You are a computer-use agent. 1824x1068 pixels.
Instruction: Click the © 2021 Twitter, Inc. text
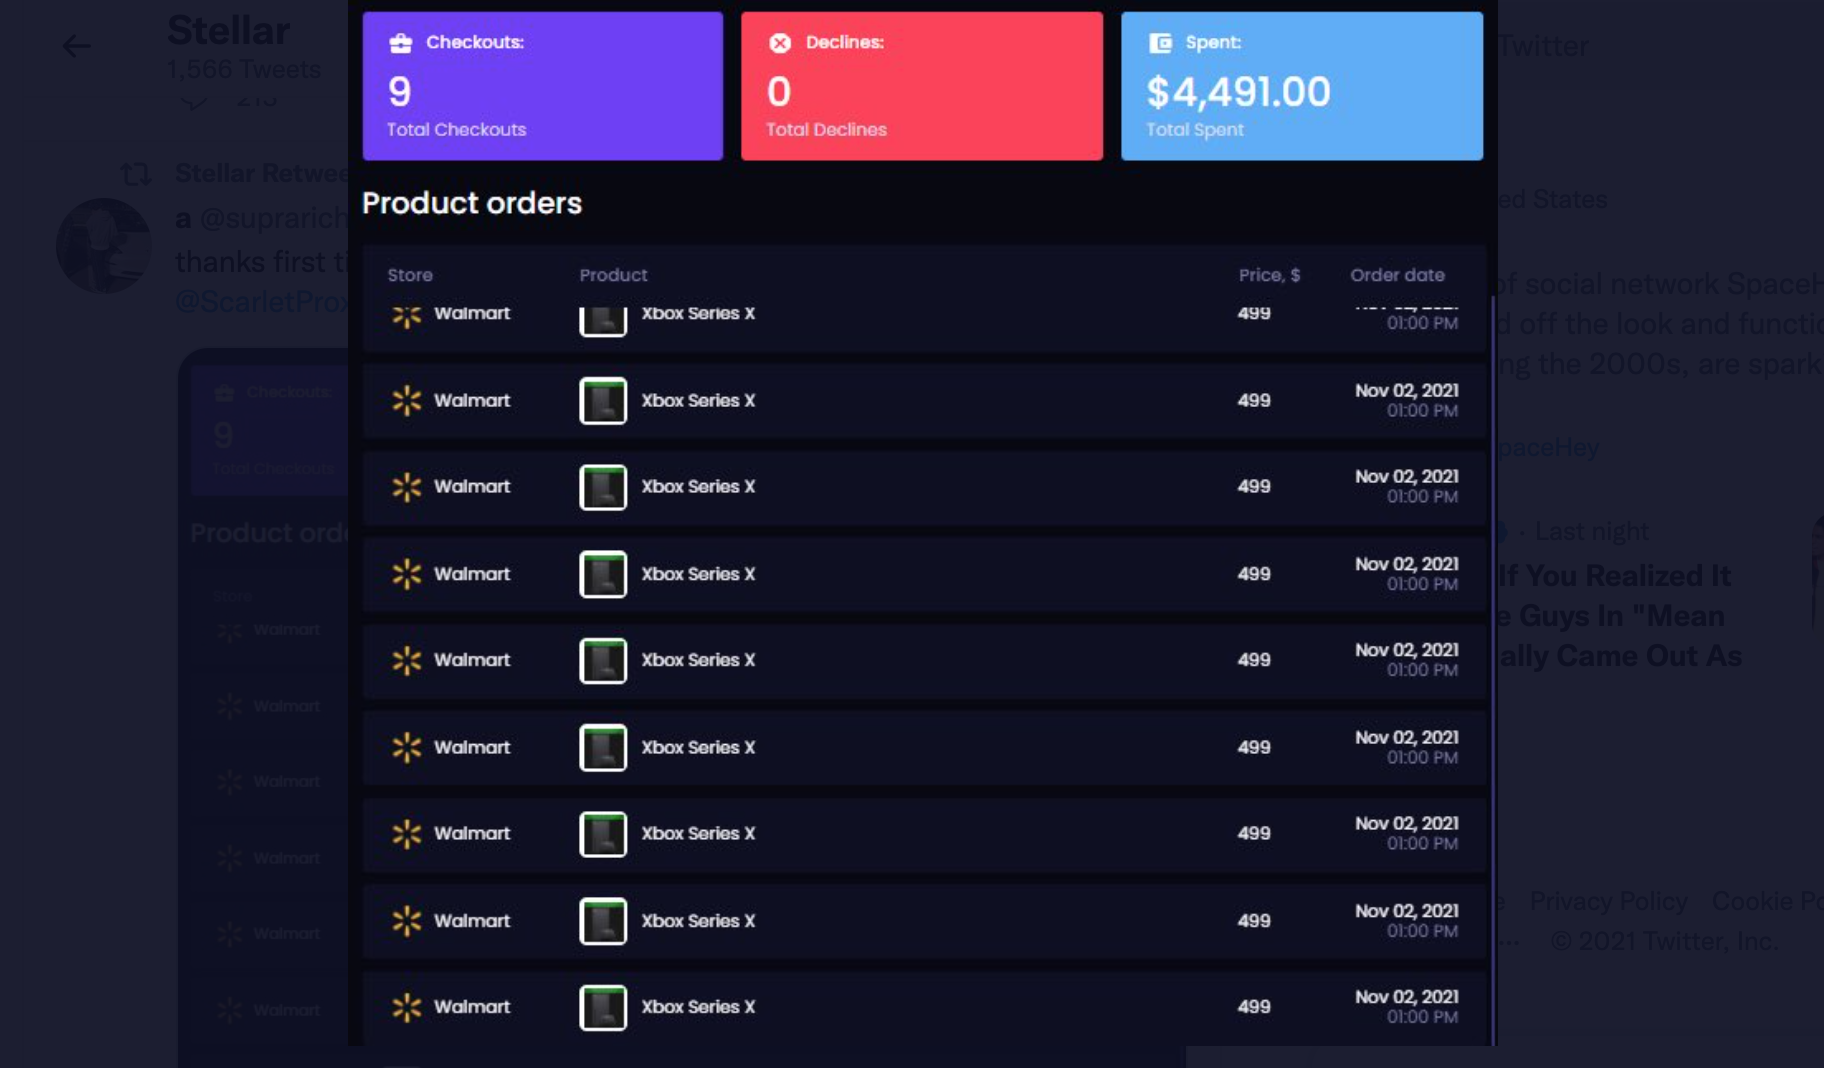[x=1664, y=941]
